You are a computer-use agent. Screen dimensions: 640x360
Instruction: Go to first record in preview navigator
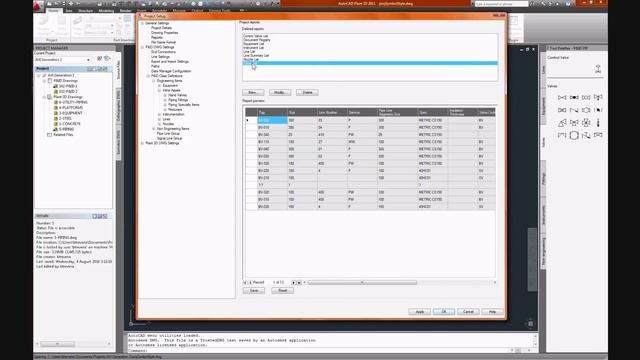pyautogui.click(x=245, y=282)
